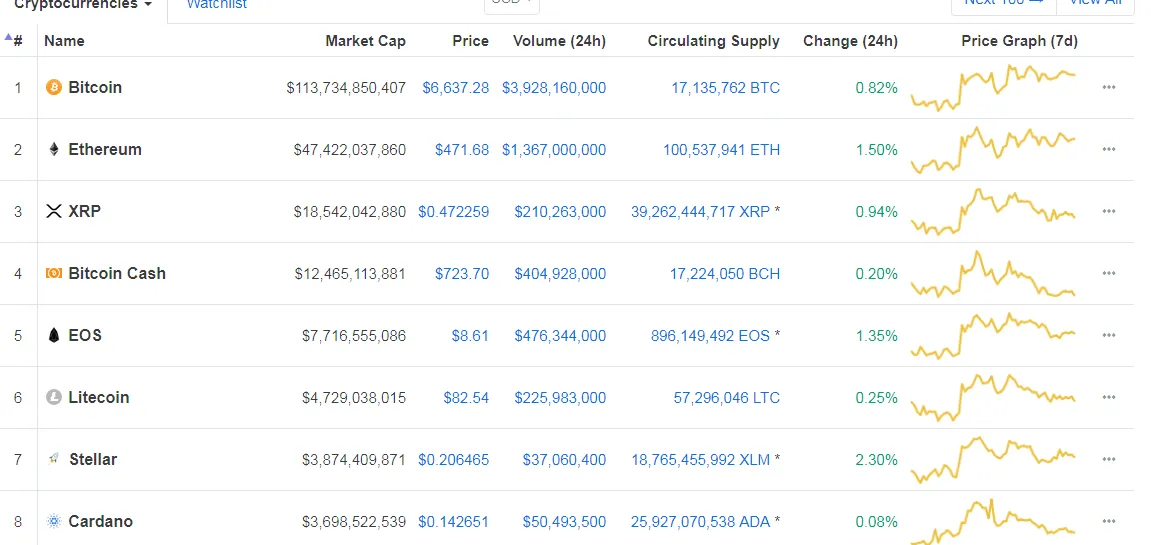Open the more-options dots for Bitcoin Cash row
This screenshot has width=1165, height=545.
1109,273
